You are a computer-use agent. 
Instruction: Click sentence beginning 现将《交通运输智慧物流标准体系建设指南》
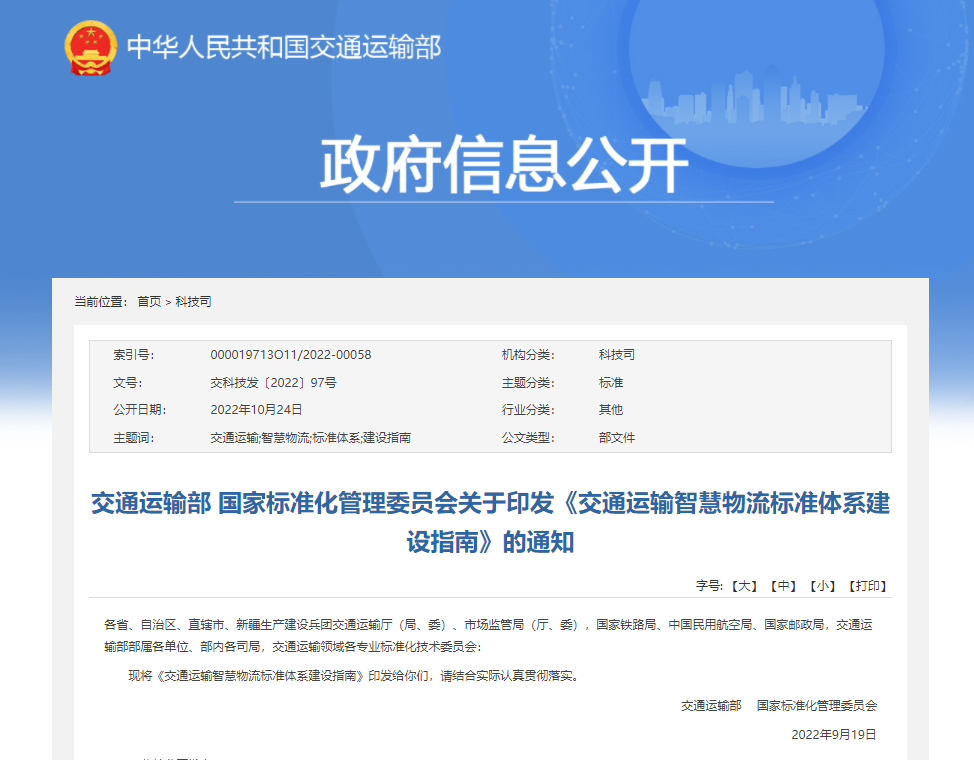coord(355,676)
